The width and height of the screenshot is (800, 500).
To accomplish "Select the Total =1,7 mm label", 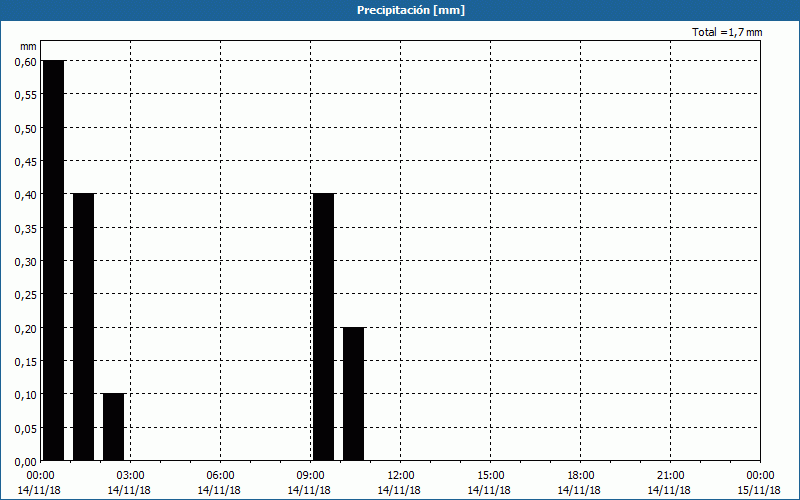I will coord(727,32).
